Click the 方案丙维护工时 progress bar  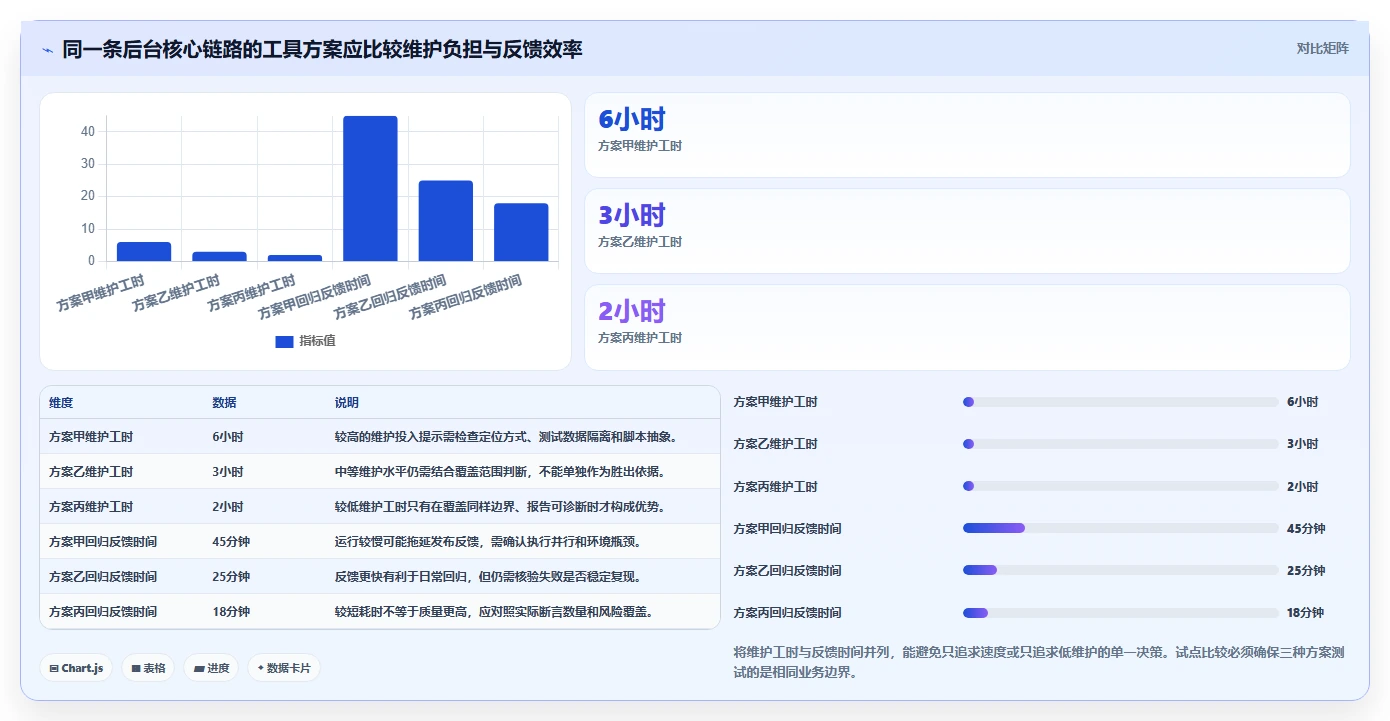click(x=1120, y=486)
